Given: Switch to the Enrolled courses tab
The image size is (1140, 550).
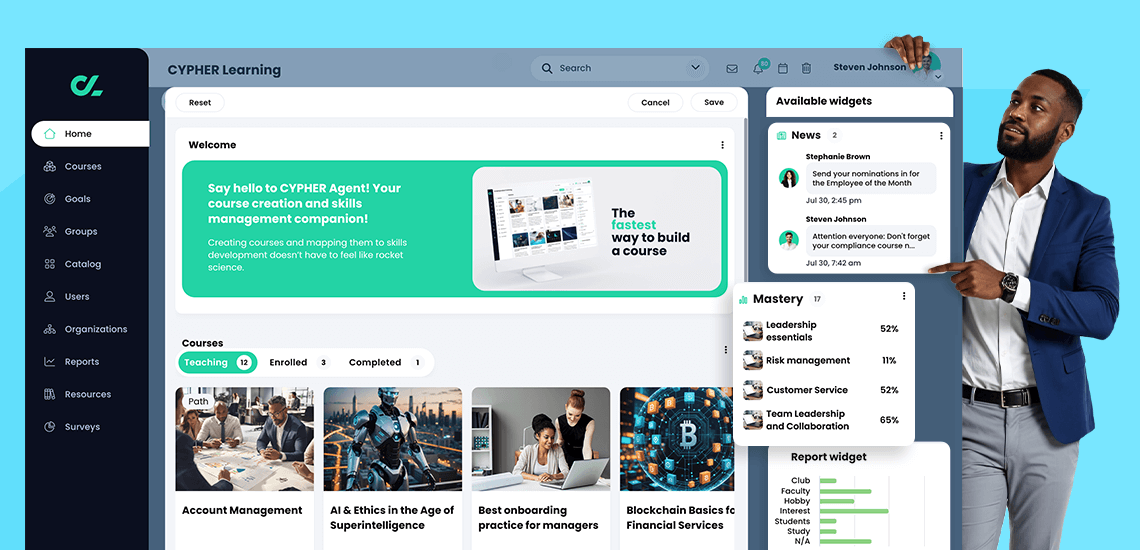Looking at the screenshot, I should point(297,363).
